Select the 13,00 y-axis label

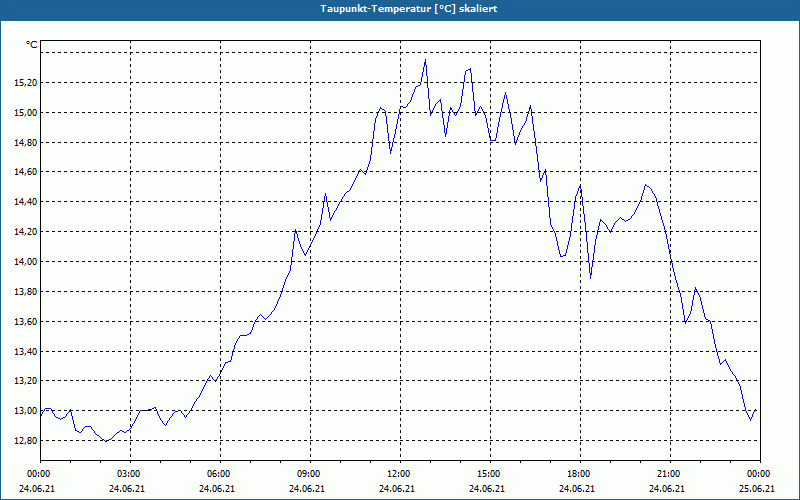[26, 411]
